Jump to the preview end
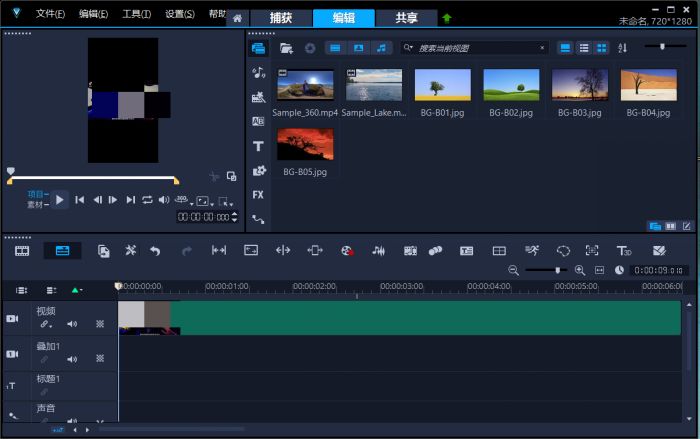This screenshot has width=700, height=439. [130, 200]
